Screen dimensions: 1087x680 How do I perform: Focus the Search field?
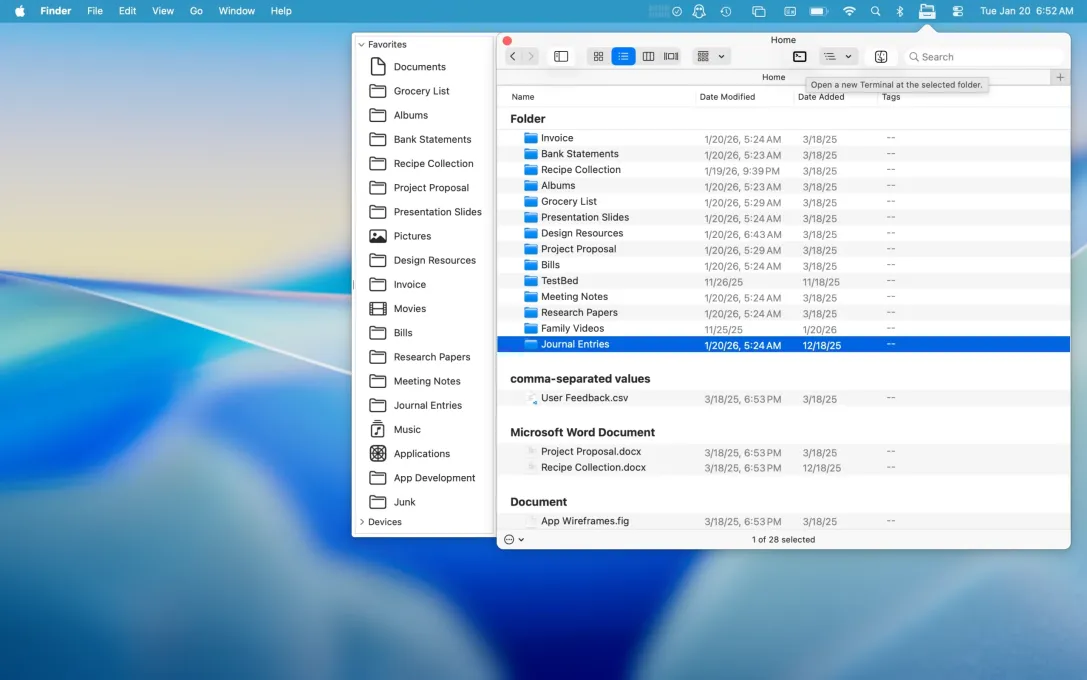985,57
